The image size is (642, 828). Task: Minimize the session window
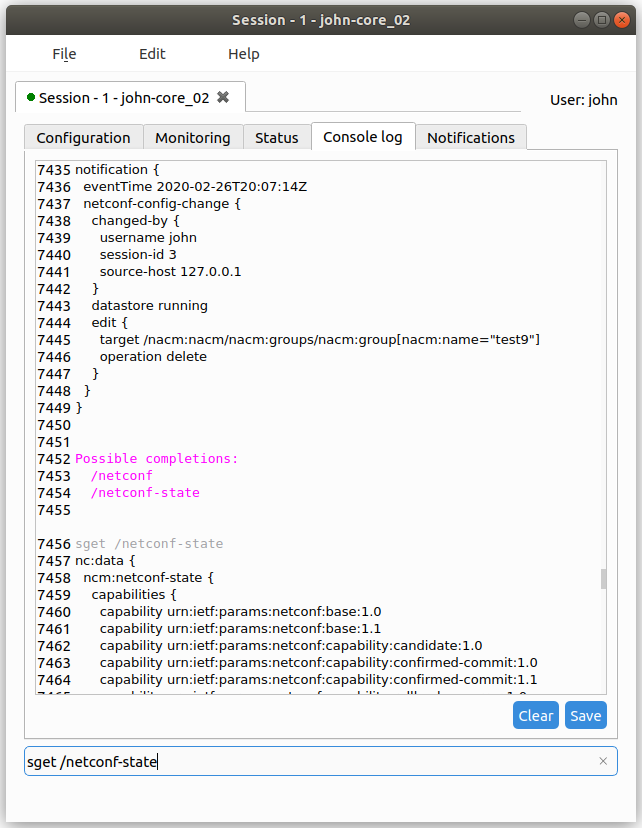(x=581, y=20)
